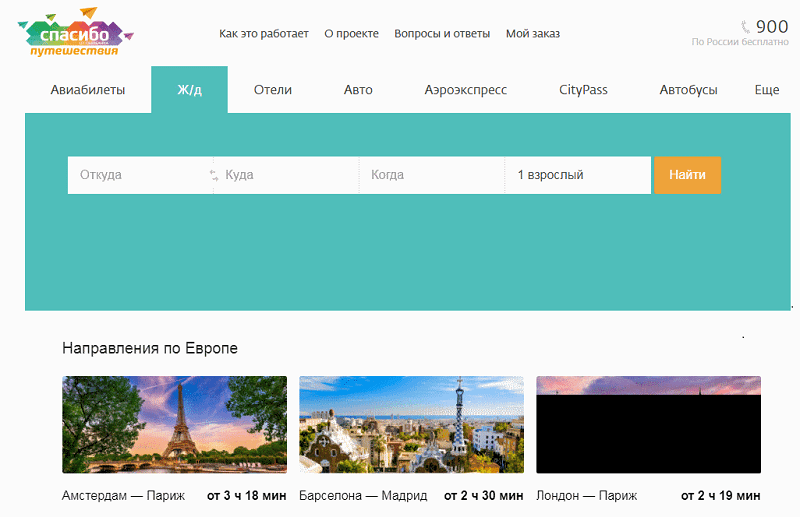Open the О проекте link
Image resolution: width=800 pixels, height=517 pixels.
pyautogui.click(x=352, y=34)
